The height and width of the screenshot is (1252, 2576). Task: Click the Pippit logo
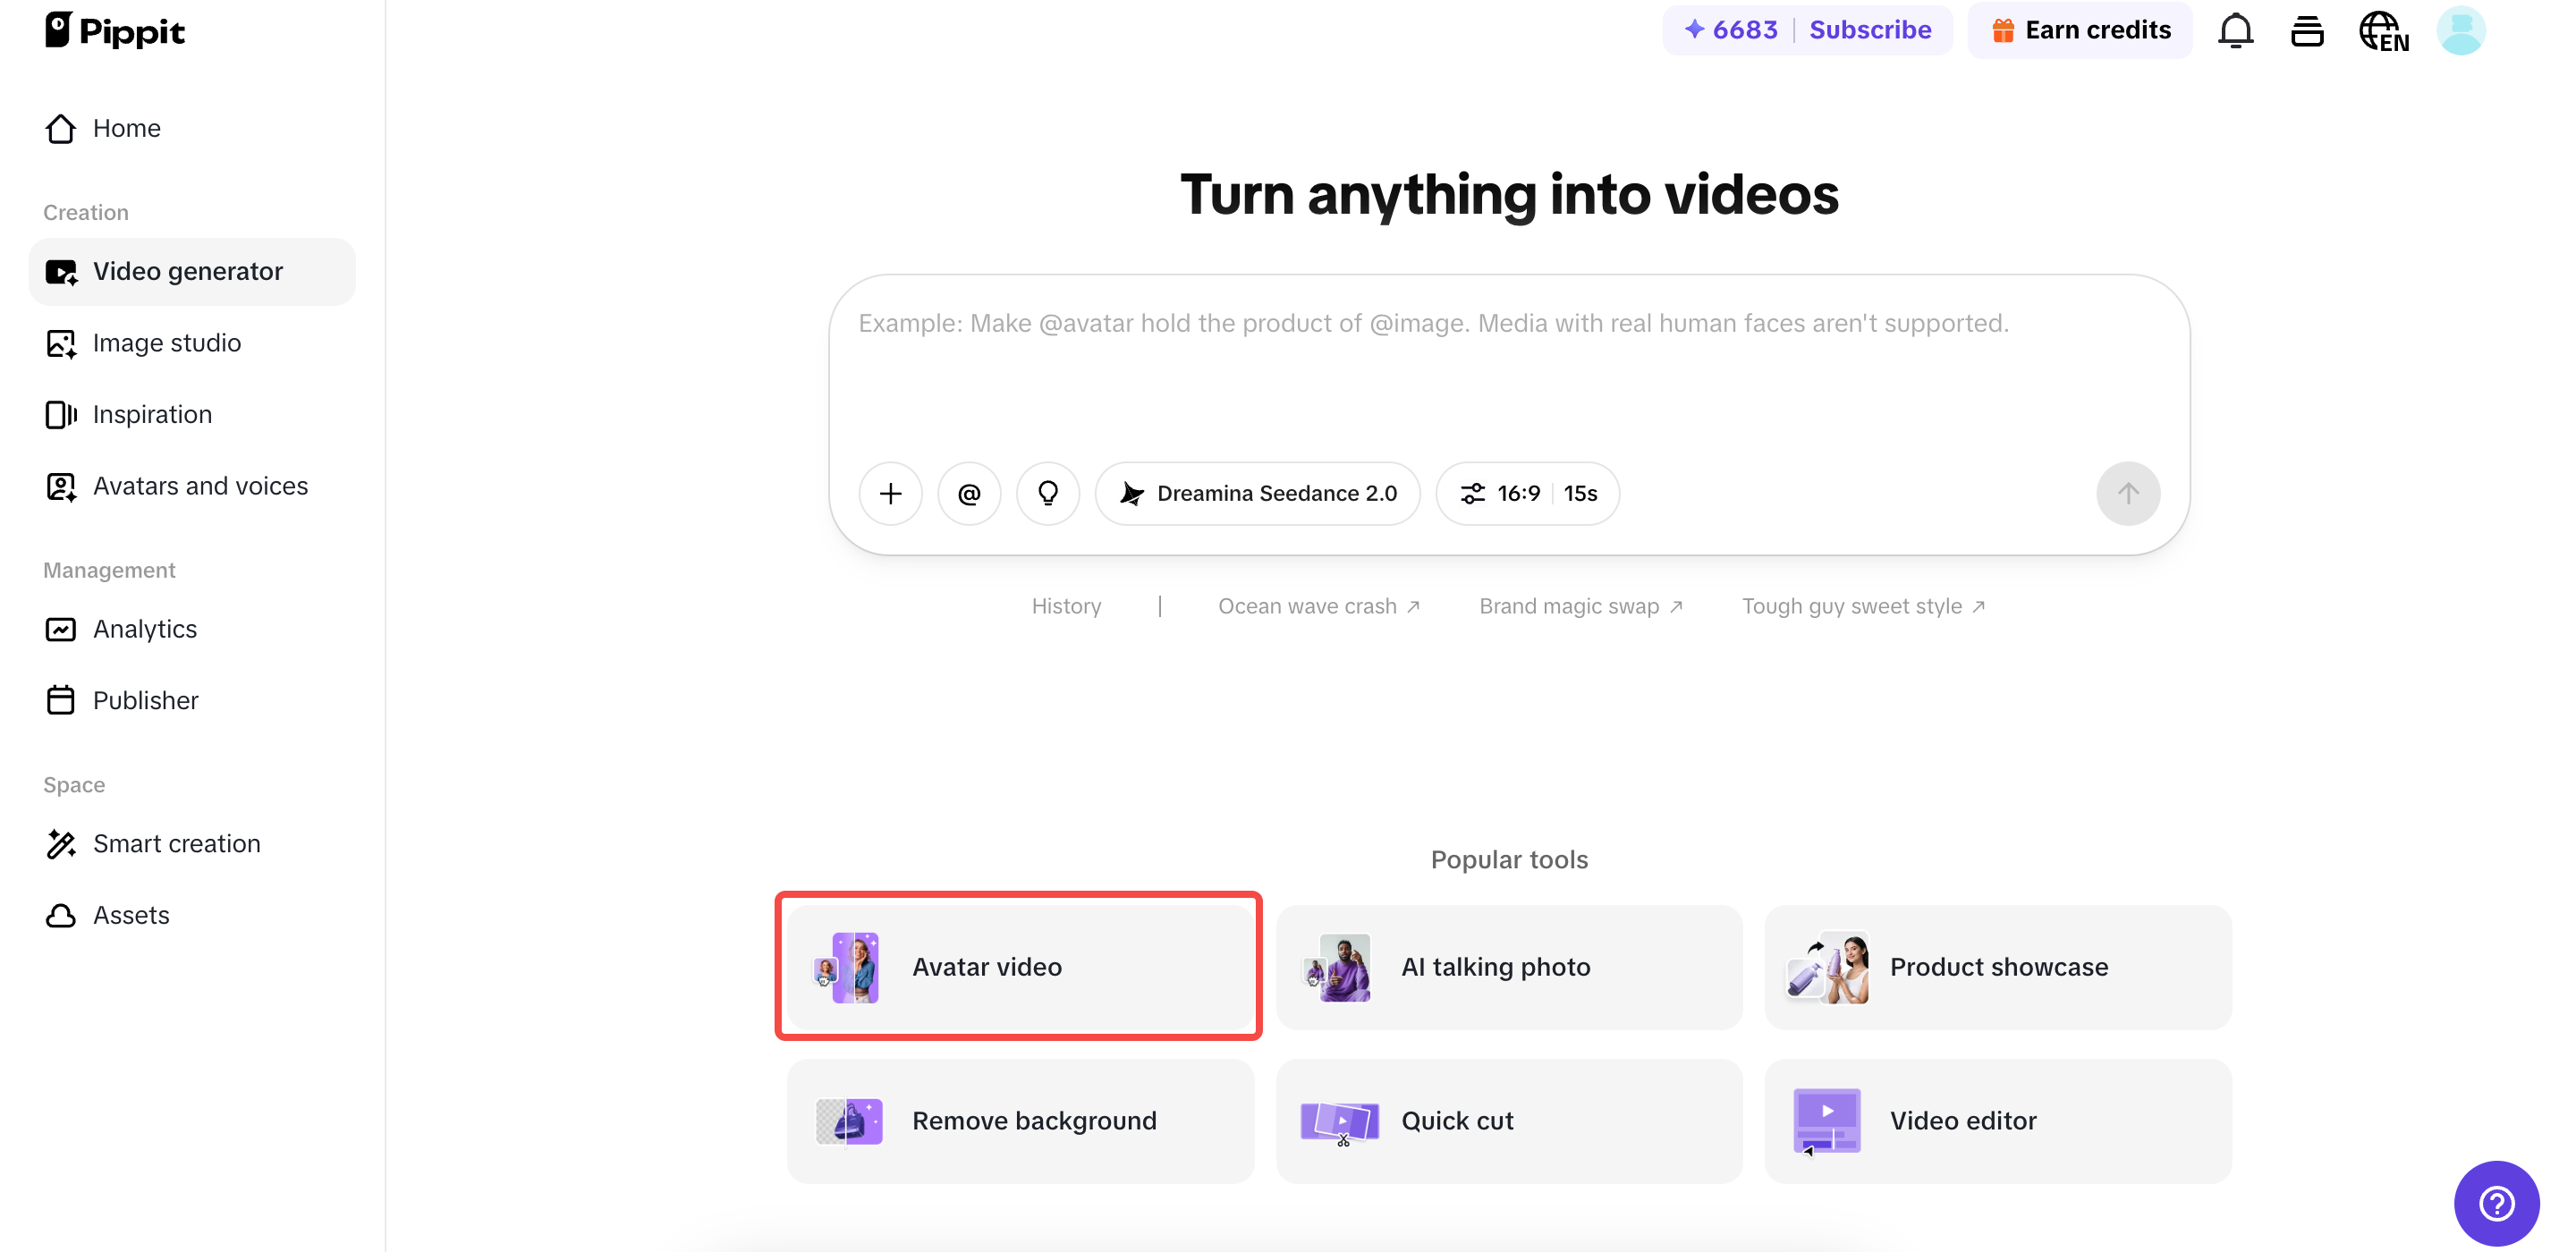pyautogui.click(x=115, y=29)
